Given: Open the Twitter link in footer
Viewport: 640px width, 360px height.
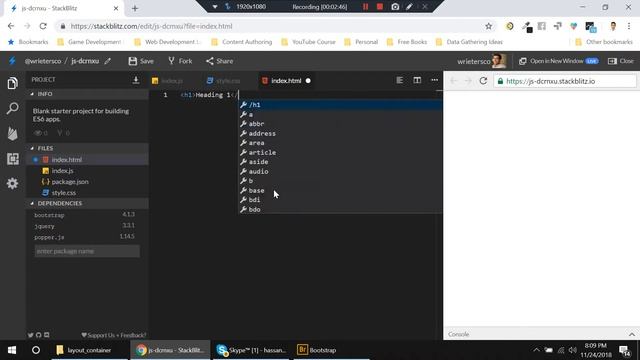Looking at the screenshot, I should point(31,335).
